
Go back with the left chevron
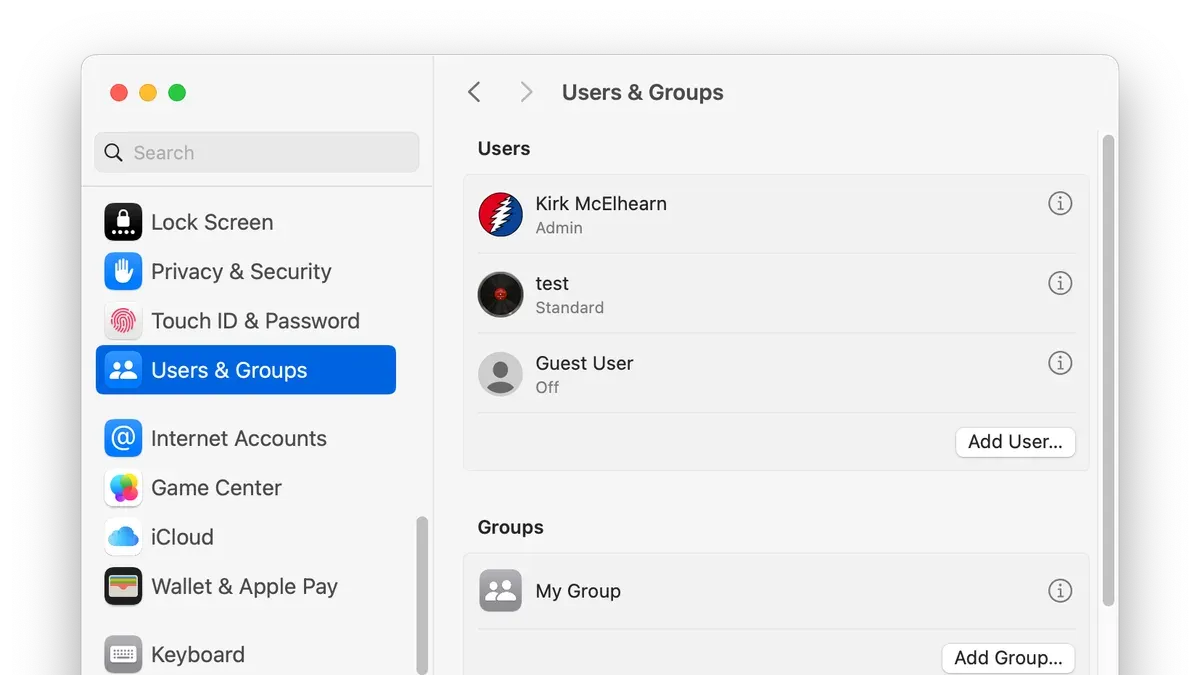click(x=474, y=92)
